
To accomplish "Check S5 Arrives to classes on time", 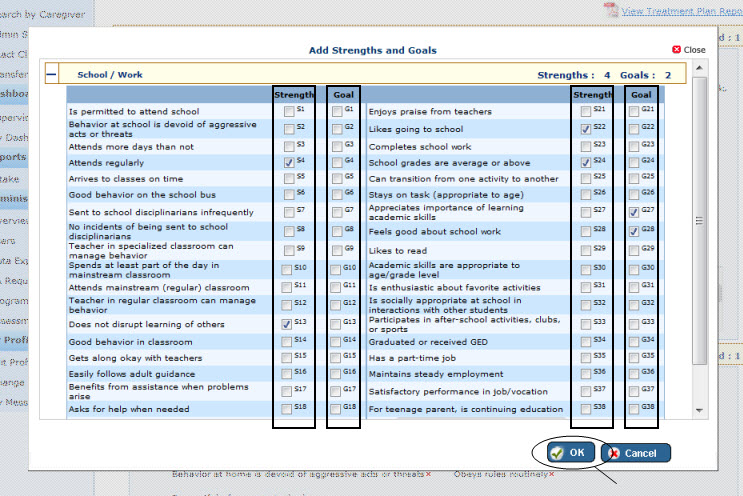I will point(289,179).
